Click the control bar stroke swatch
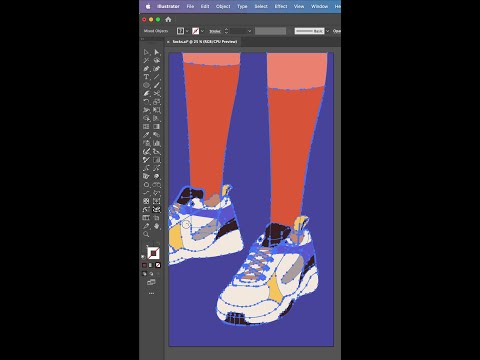The width and height of the screenshot is (480, 360). point(196,31)
